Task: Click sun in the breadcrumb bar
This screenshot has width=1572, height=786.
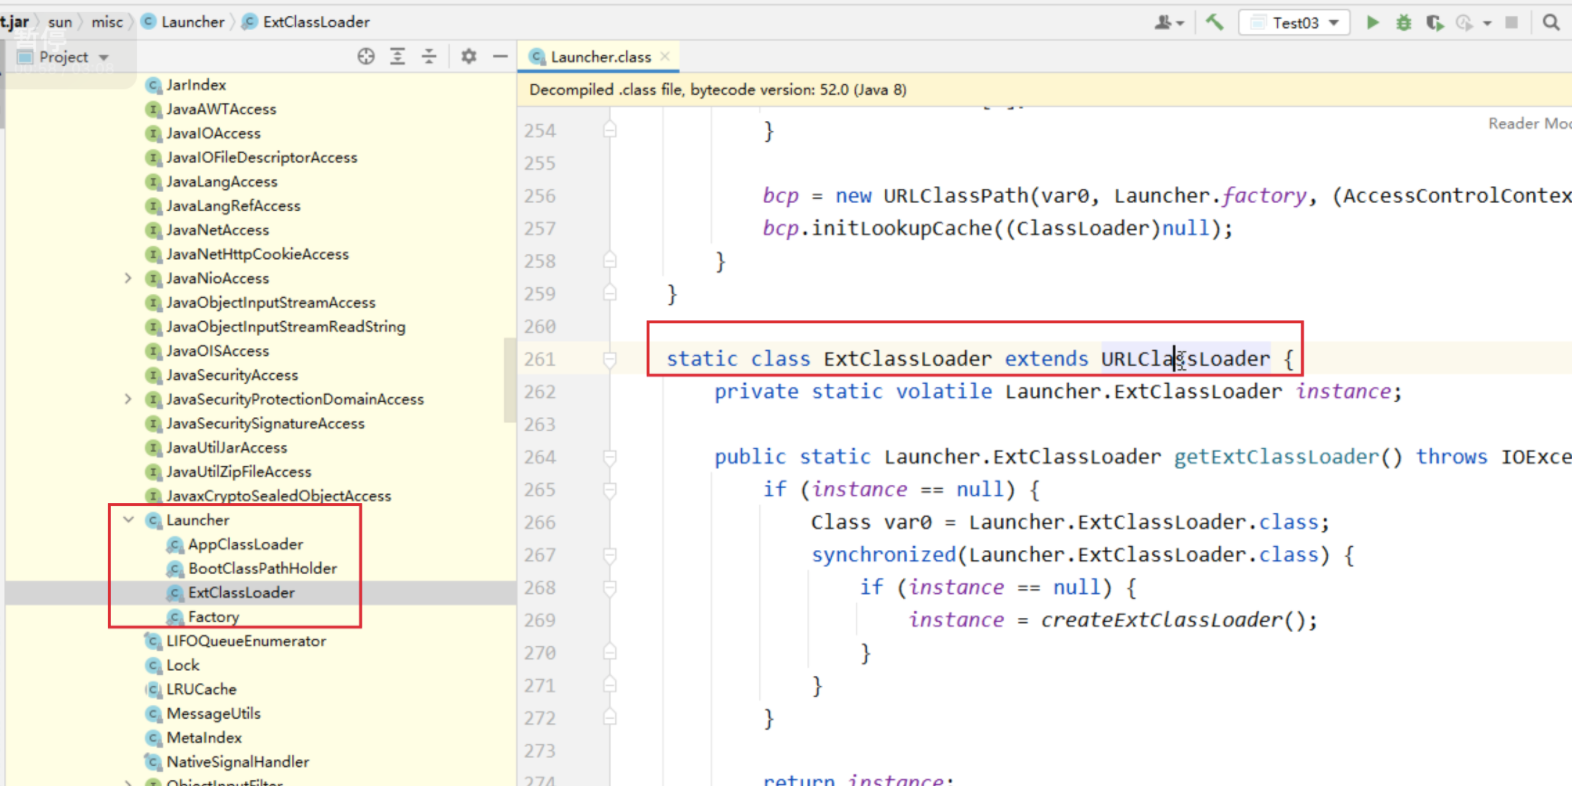Action: (60, 21)
